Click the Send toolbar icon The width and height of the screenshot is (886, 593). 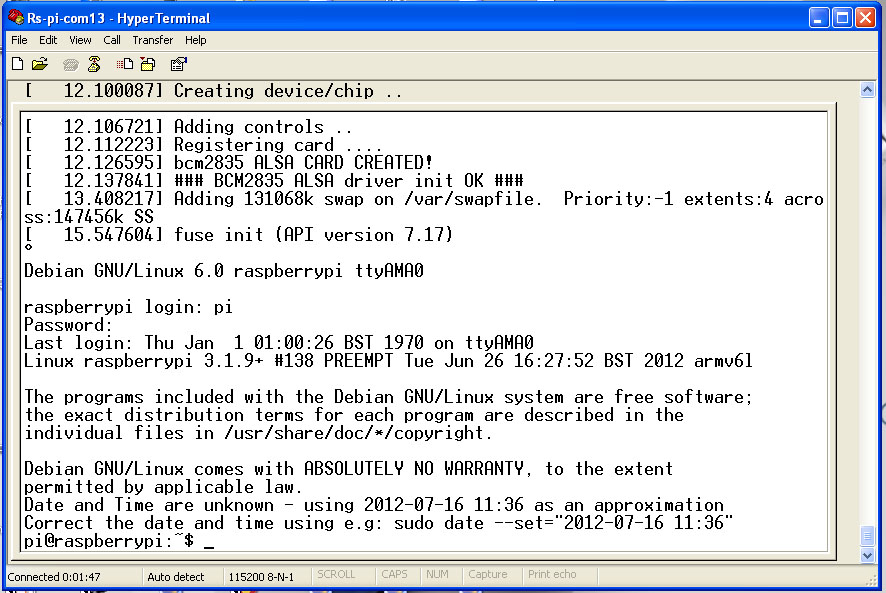(x=125, y=64)
